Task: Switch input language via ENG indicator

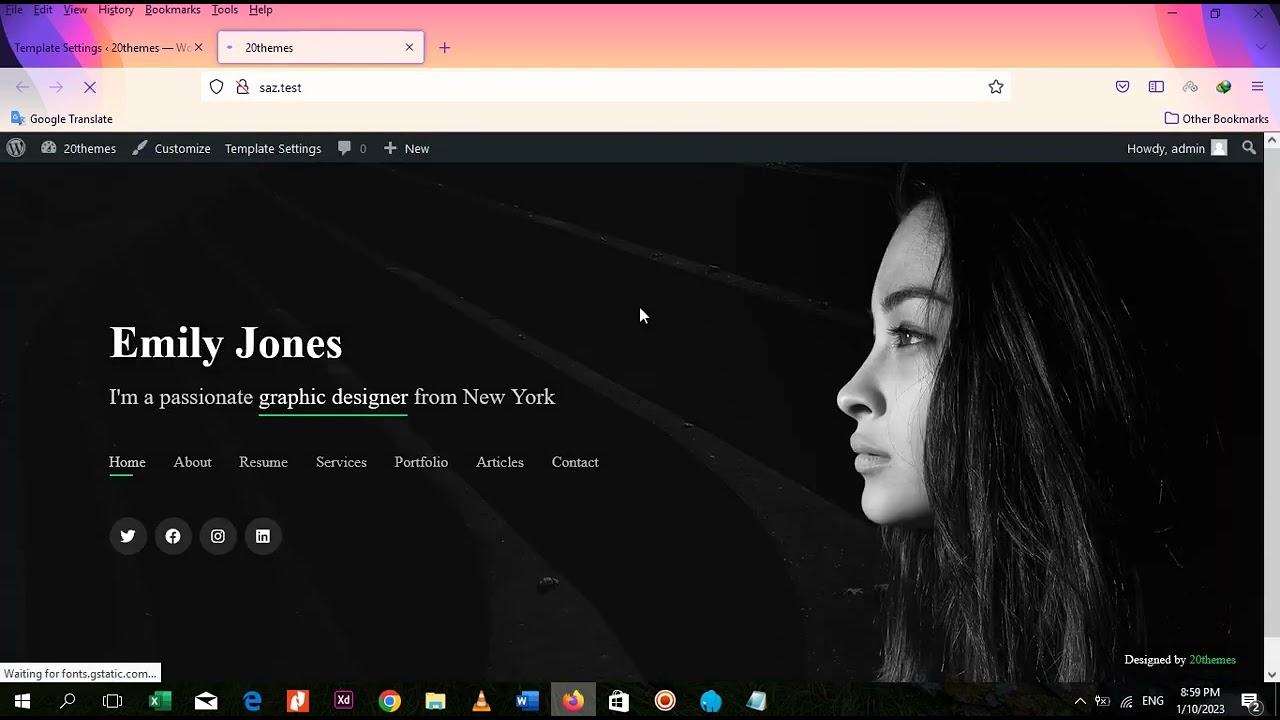Action: 1153,701
